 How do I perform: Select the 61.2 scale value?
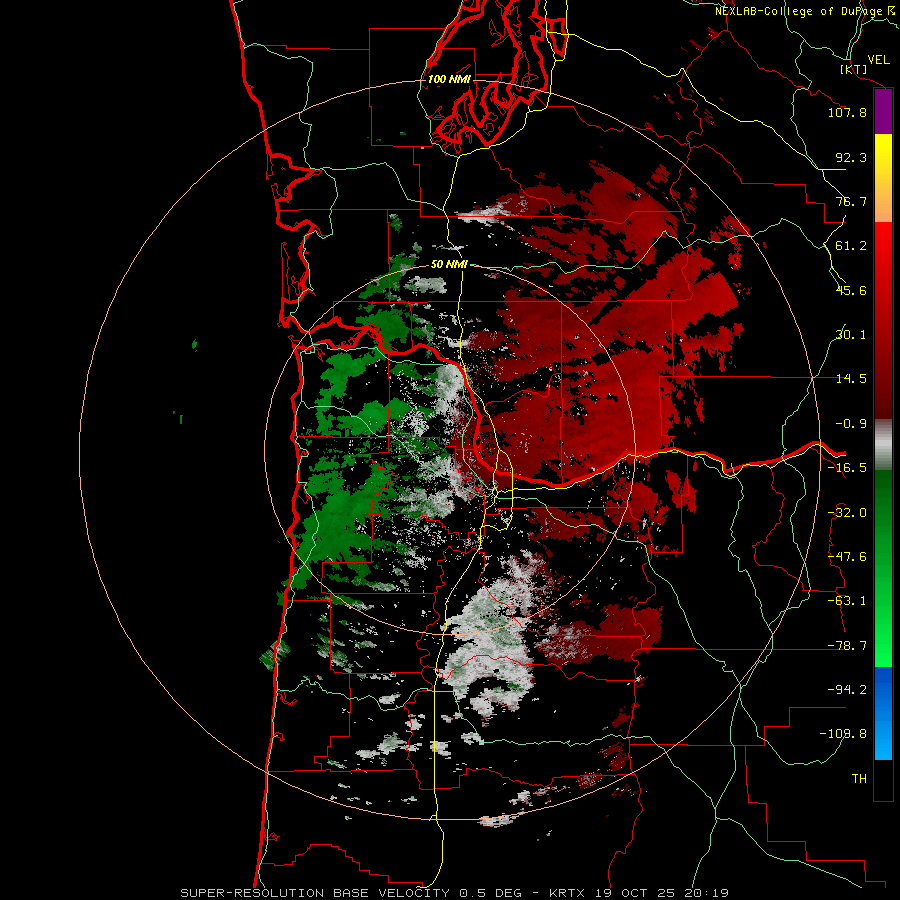[x=851, y=246]
